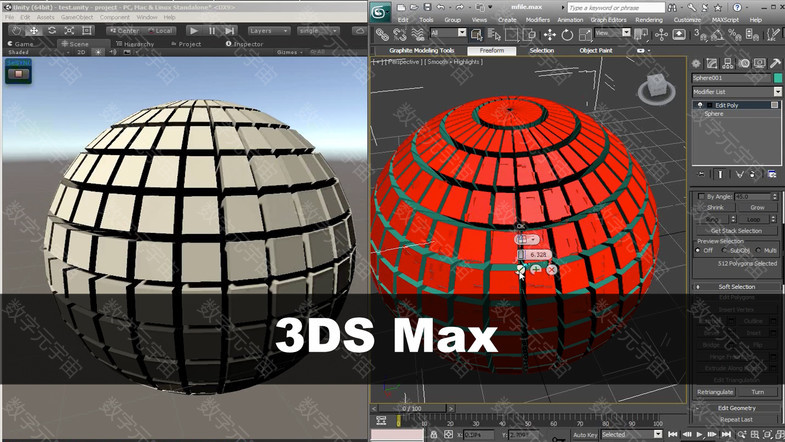This screenshot has height=442, width=785.
Task: Click the Shrink button
Action: 715,207
